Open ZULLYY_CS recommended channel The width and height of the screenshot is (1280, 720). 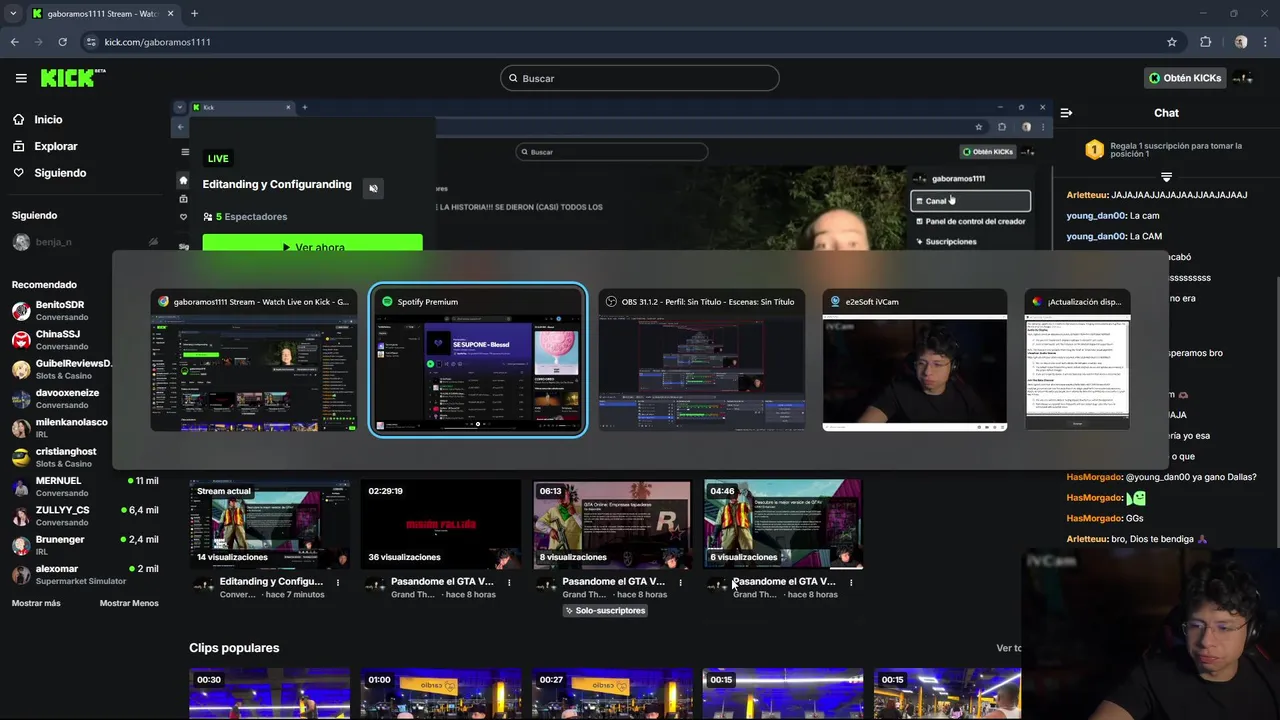(85, 515)
